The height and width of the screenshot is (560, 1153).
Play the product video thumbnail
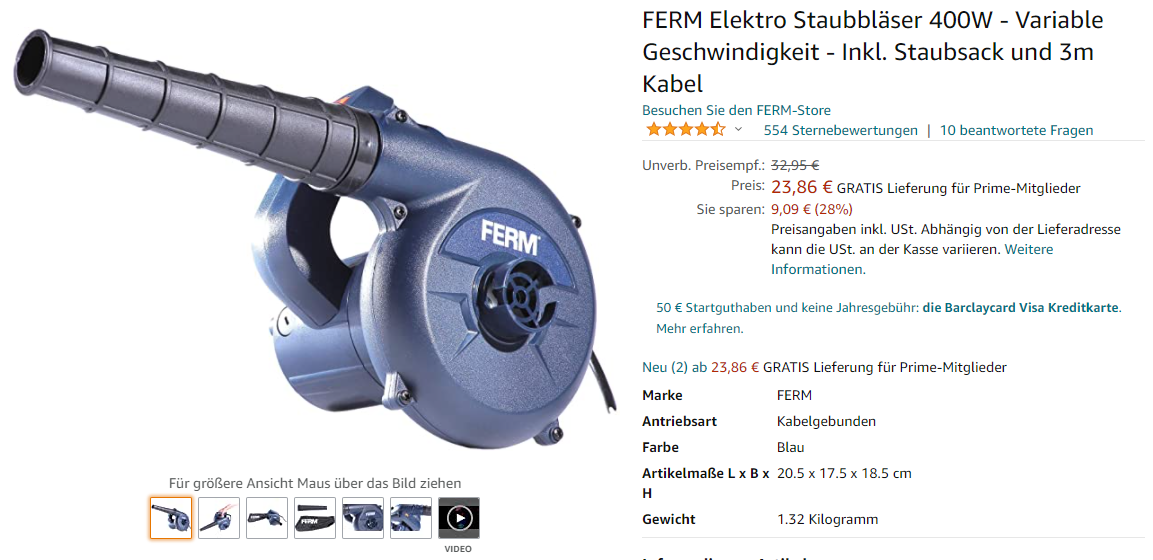click(x=459, y=518)
